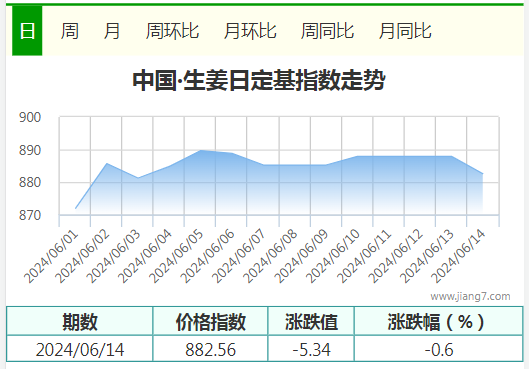Click the 价格指数 column header

[211, 321]
